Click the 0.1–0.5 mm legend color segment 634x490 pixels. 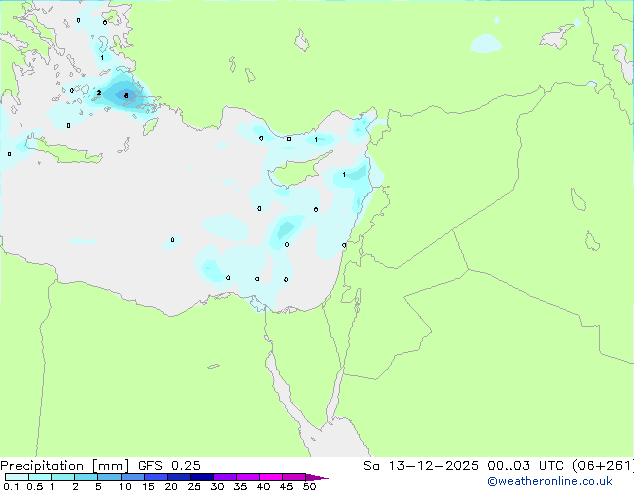point(17,477)
